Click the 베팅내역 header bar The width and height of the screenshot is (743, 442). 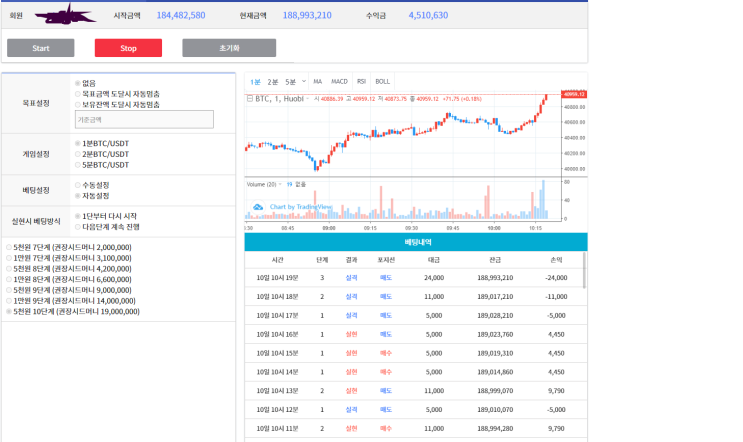(x=416, y=242)
